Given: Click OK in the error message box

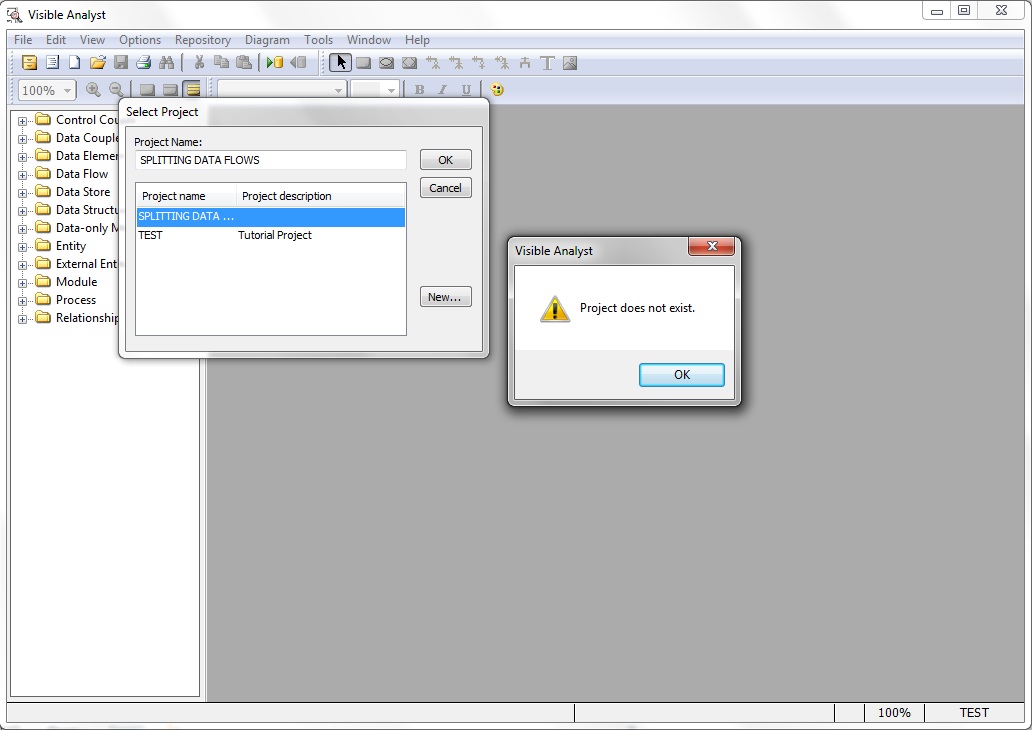Looking at the screenshot, I should point(682,375).
